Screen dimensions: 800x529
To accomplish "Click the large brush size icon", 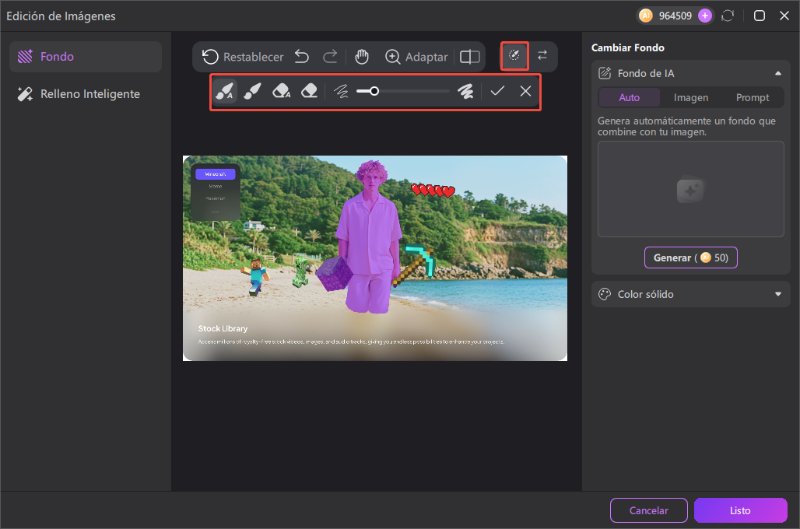I will coord(465,91).
